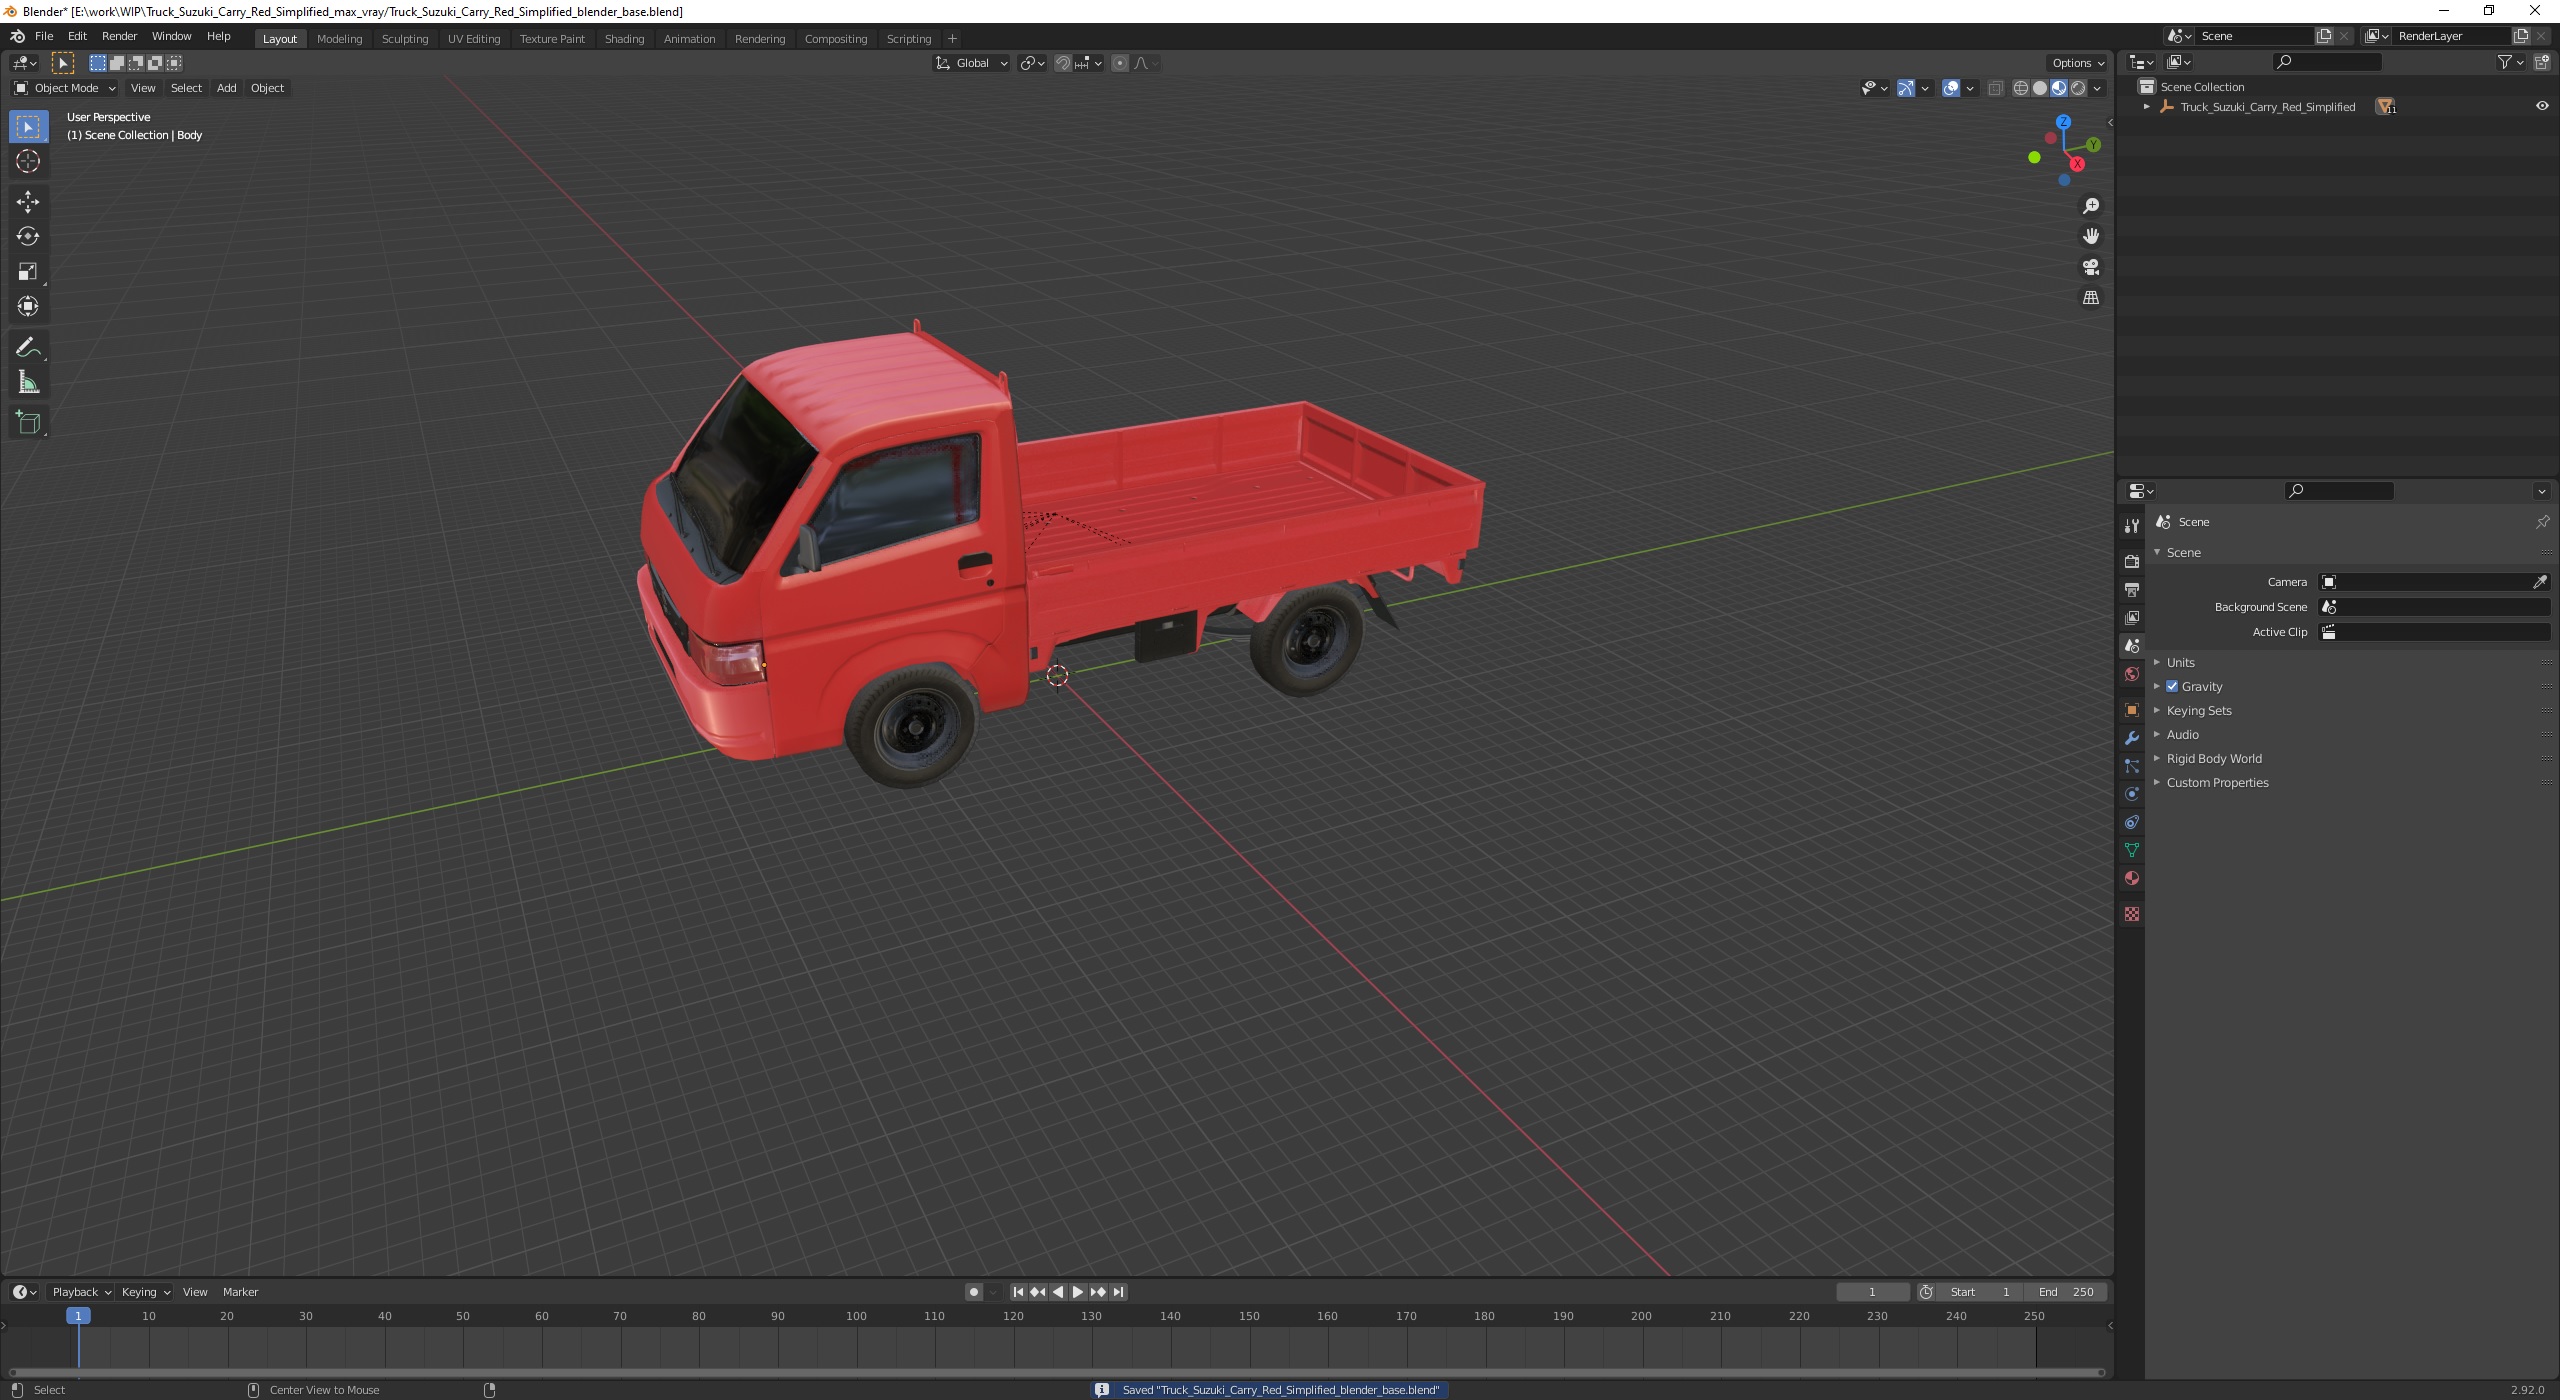Open the Active Tool properties tab
The width and height of the screenshot is (2560, 1400).
pos(2132,526)
